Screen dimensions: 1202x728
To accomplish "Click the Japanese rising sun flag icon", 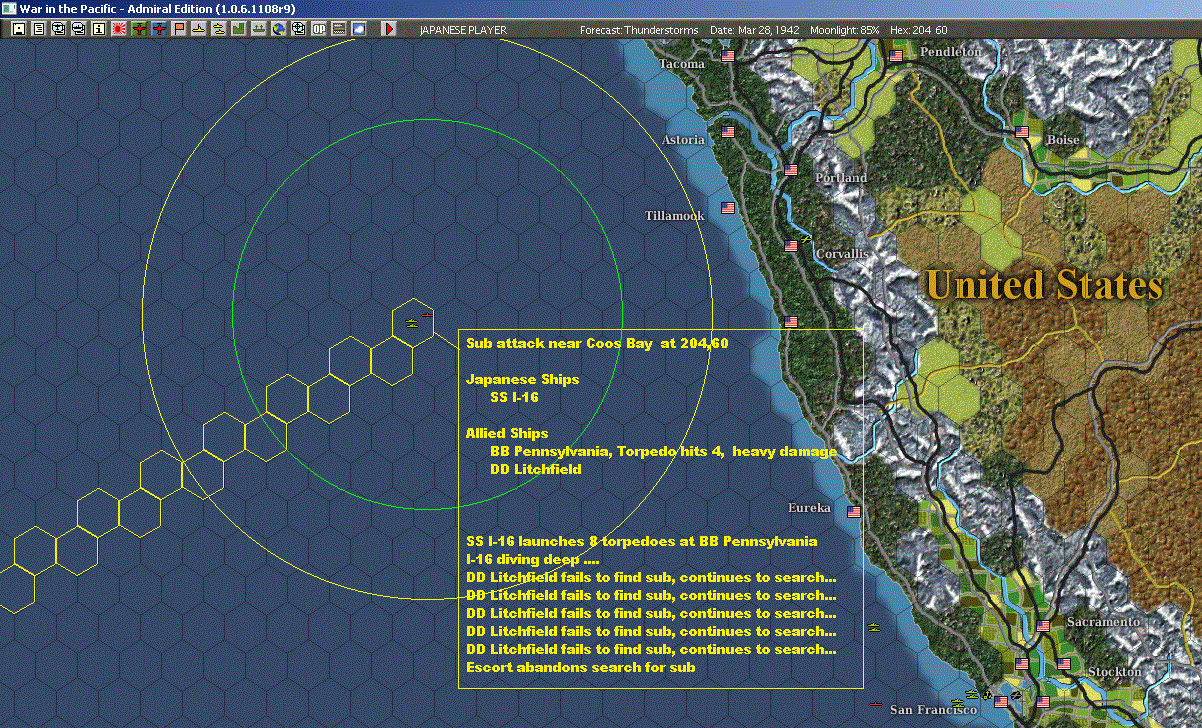I will point(118,29).
